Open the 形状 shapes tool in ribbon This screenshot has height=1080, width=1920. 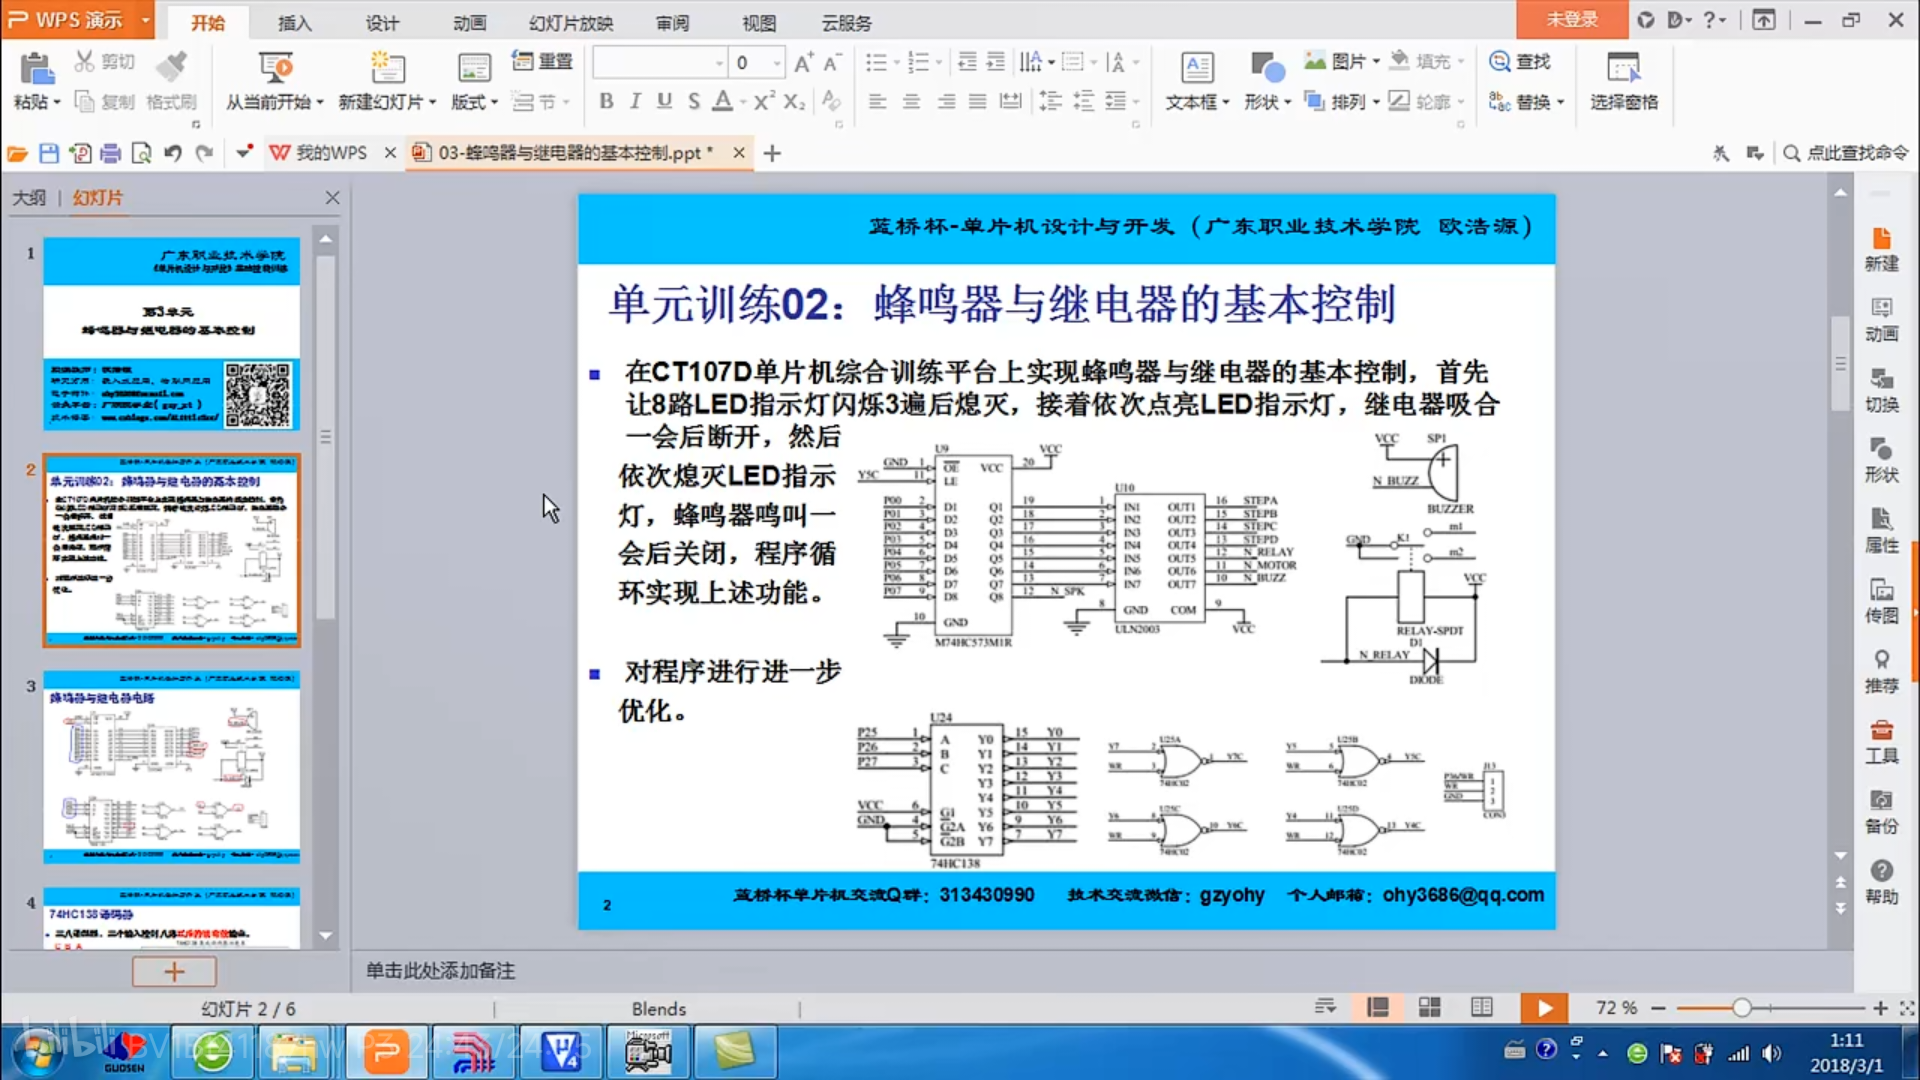(1266, 69)
